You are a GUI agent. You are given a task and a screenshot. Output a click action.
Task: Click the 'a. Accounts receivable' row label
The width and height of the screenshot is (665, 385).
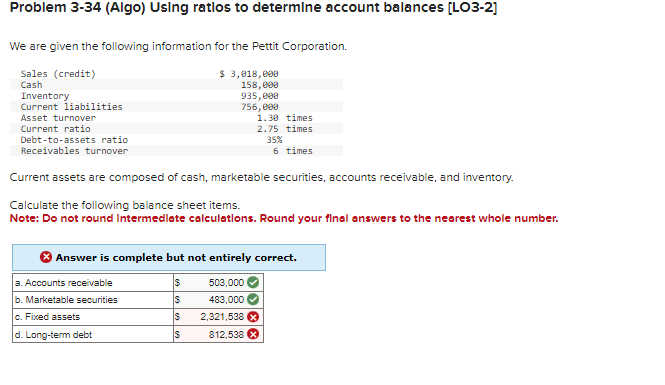click(x=64, y=283)
